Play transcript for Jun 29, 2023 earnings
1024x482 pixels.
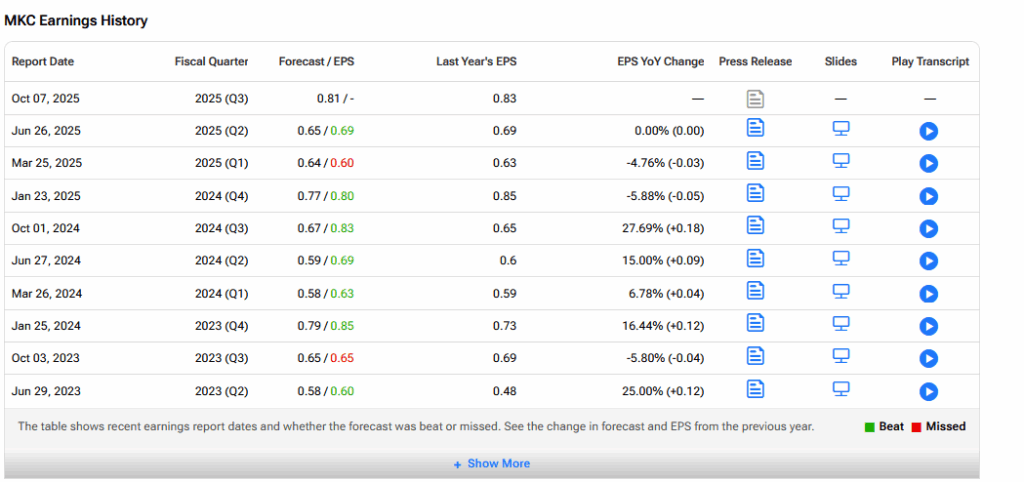tap(928, 391)
